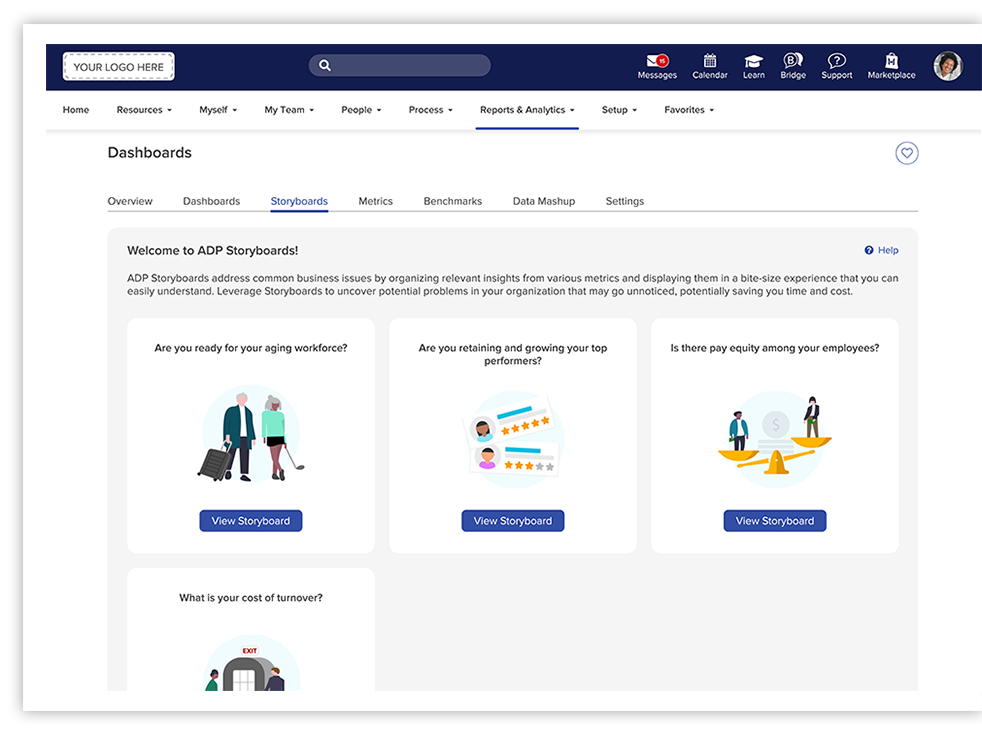The width and height of the screenshot is (982, 731).
Task: Expand the Setup dropdown menu
Action: [x=620, y=110]
